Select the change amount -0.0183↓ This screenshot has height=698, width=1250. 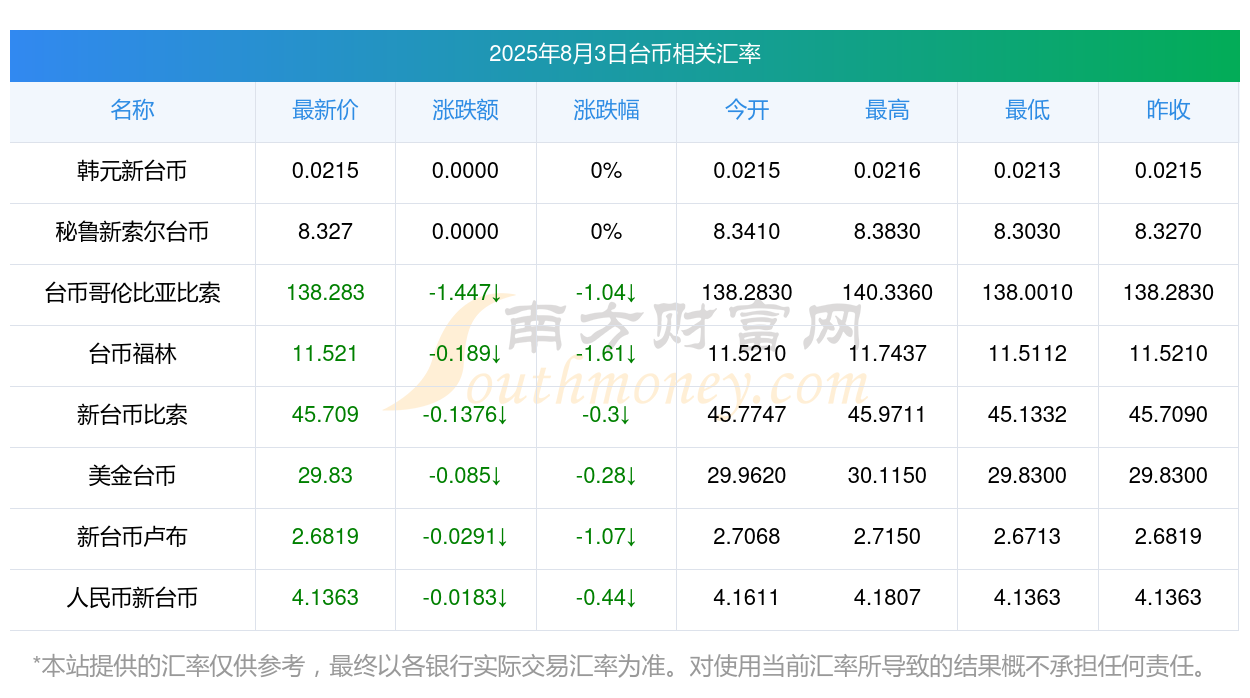pos(465,598)
